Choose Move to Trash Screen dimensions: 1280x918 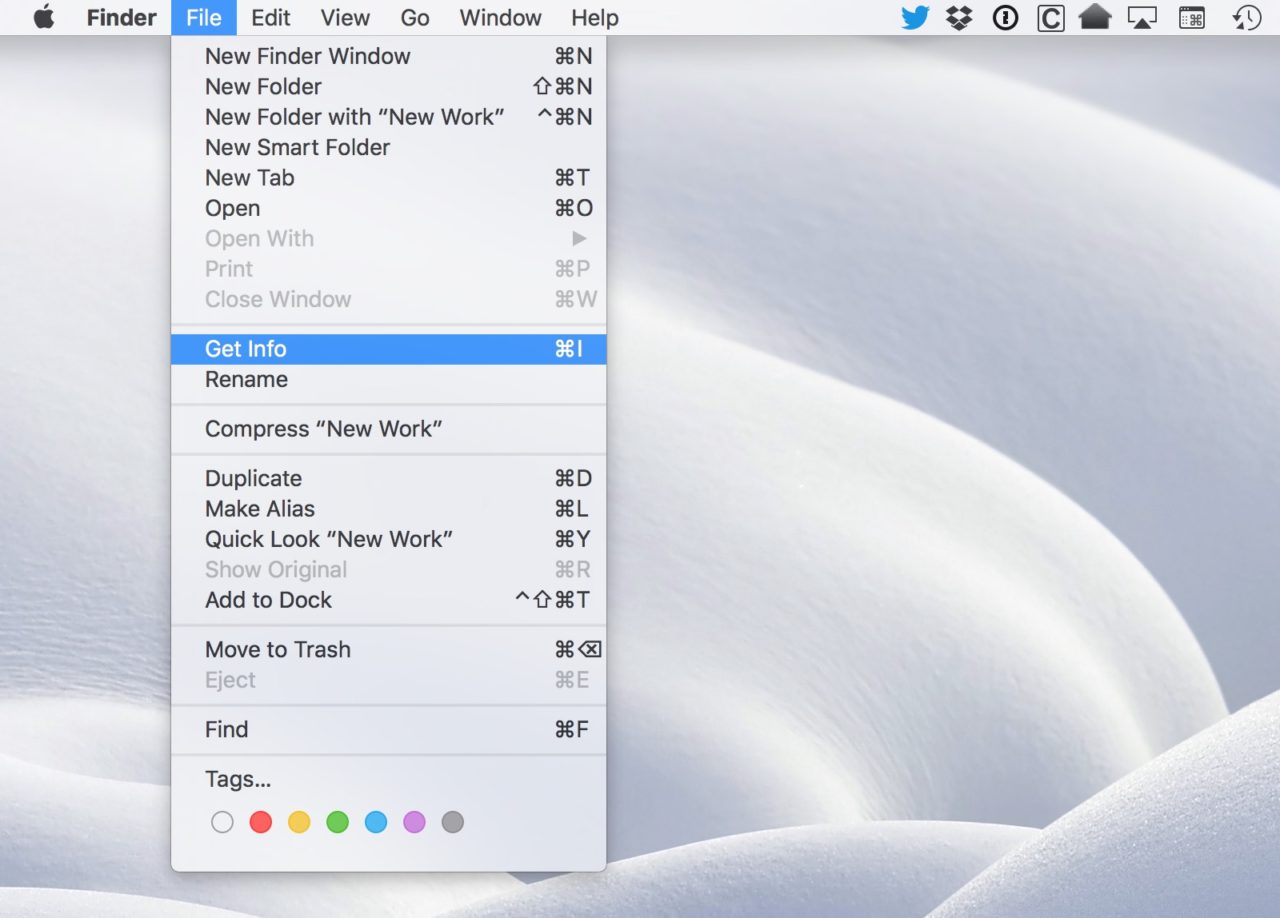[x=388, y=649]
